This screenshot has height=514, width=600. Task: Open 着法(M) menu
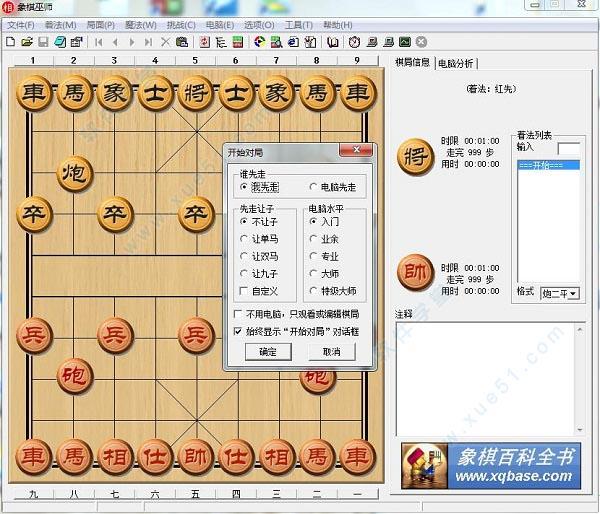pos(60,25)
